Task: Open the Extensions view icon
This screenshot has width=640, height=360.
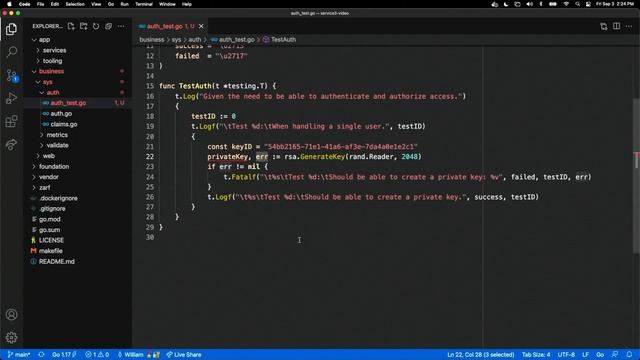Action: pyautogui.click(x=11, y=121)
